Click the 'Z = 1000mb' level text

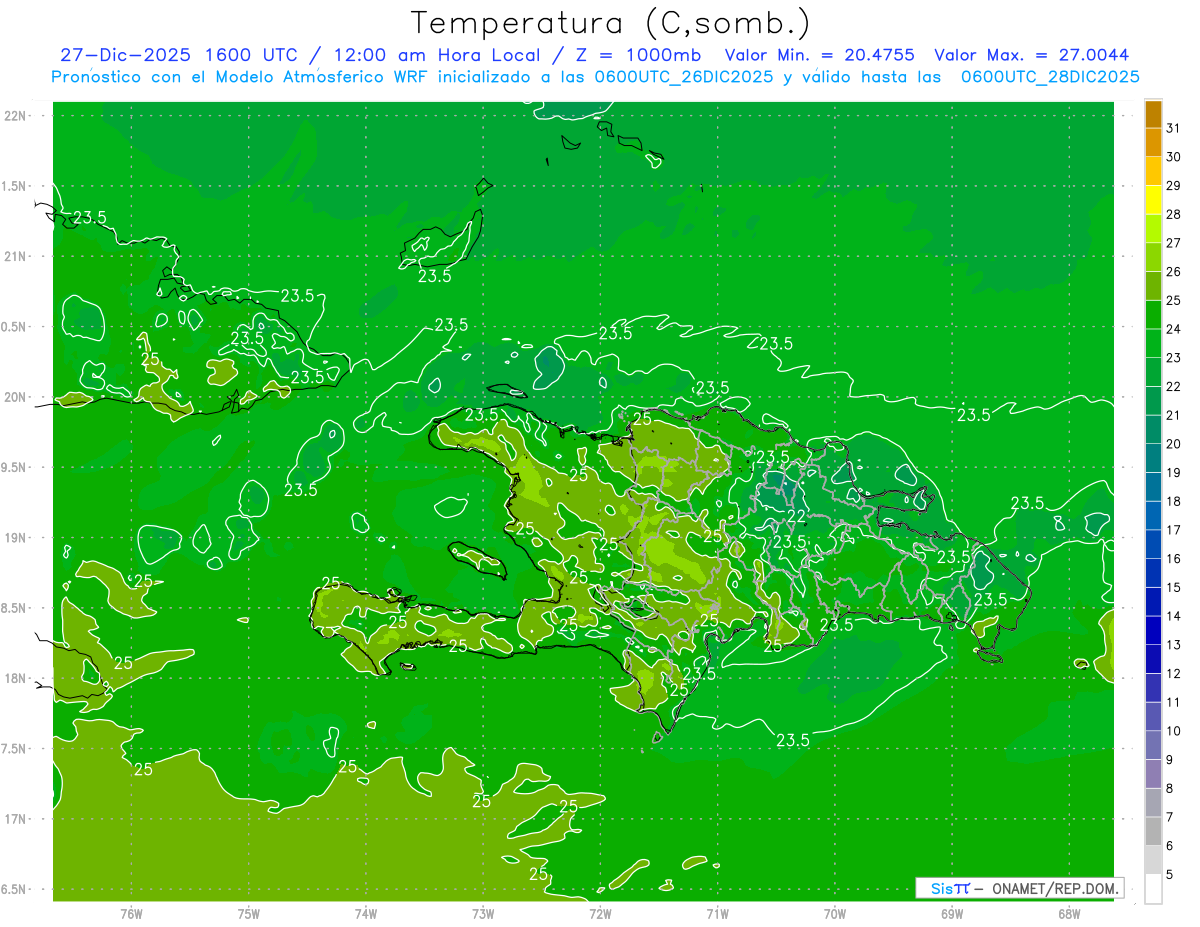coord(638,55)
